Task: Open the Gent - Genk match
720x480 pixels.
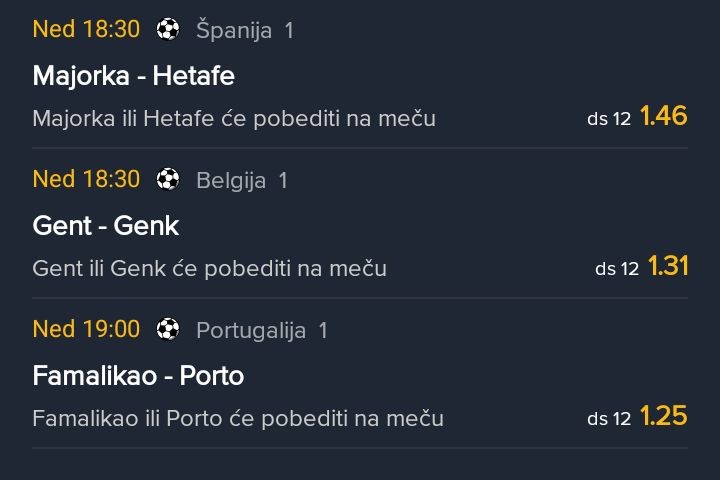Action: 105,226
